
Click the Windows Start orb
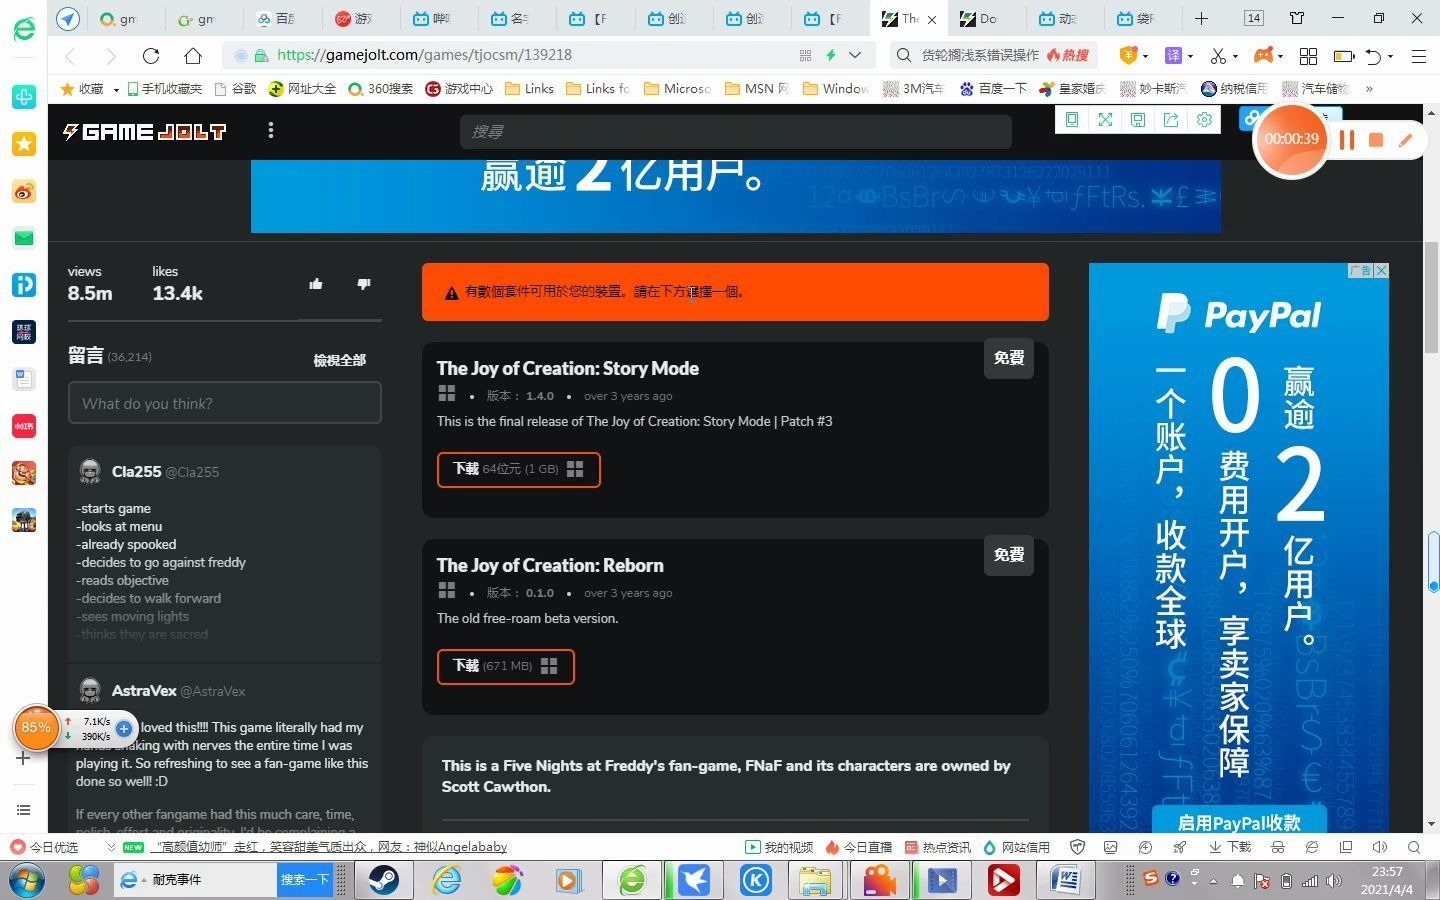pos(25,880)
